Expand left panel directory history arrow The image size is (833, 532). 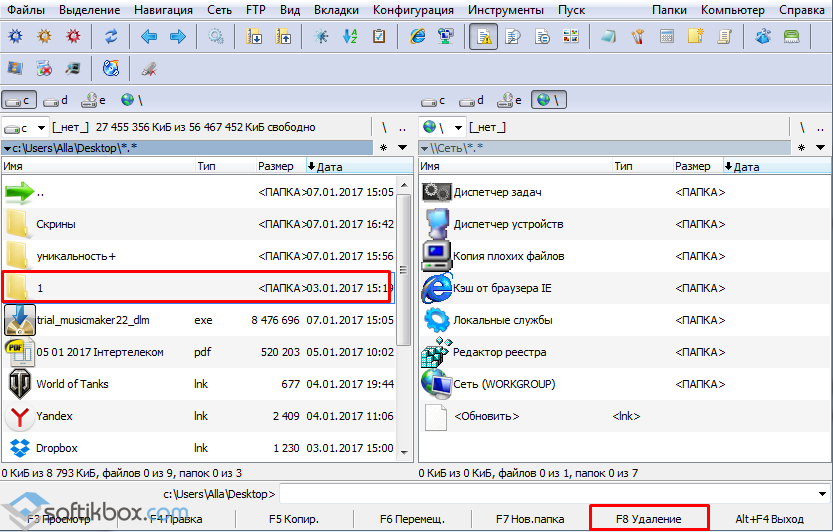tap(401, 148)
